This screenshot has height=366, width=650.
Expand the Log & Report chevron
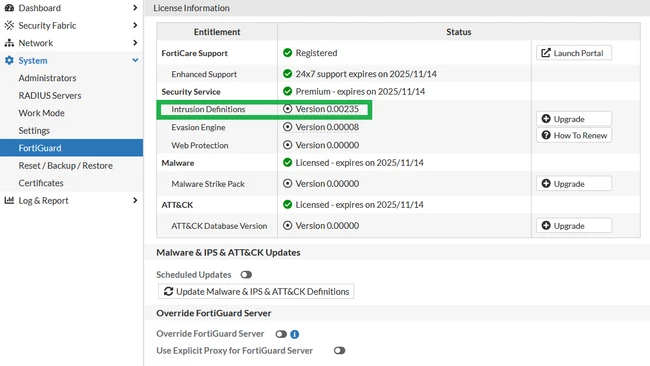coord(135,200)
